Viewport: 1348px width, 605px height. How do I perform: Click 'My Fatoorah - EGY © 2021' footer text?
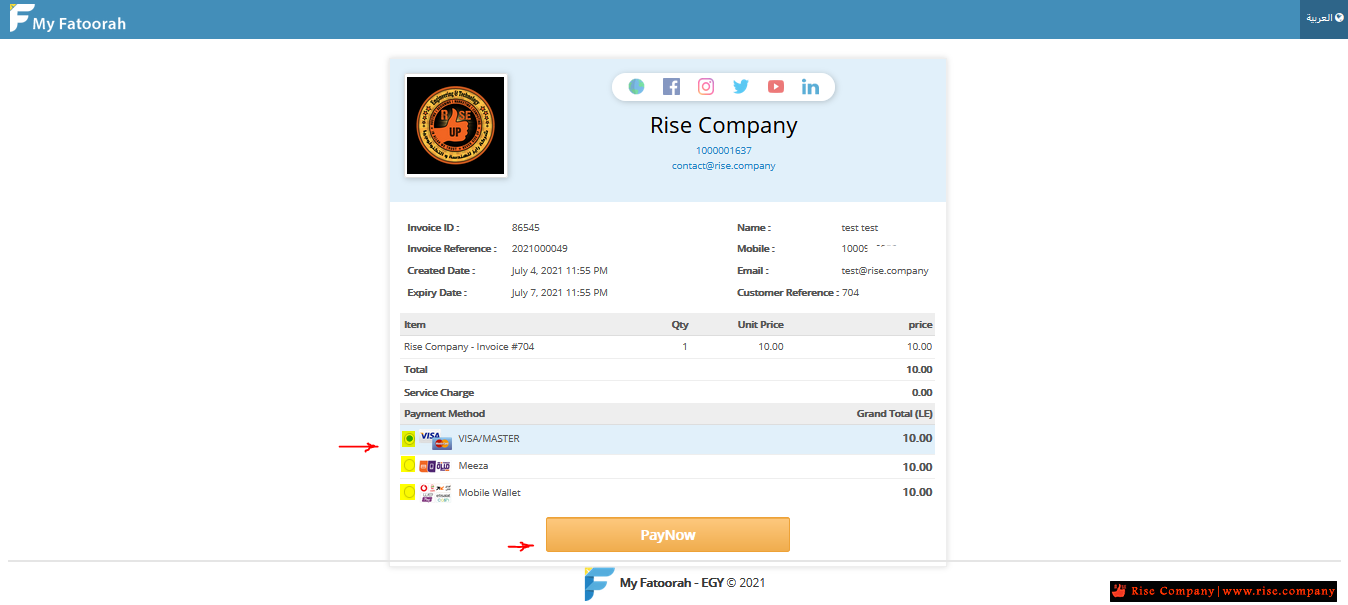[693, 583]
